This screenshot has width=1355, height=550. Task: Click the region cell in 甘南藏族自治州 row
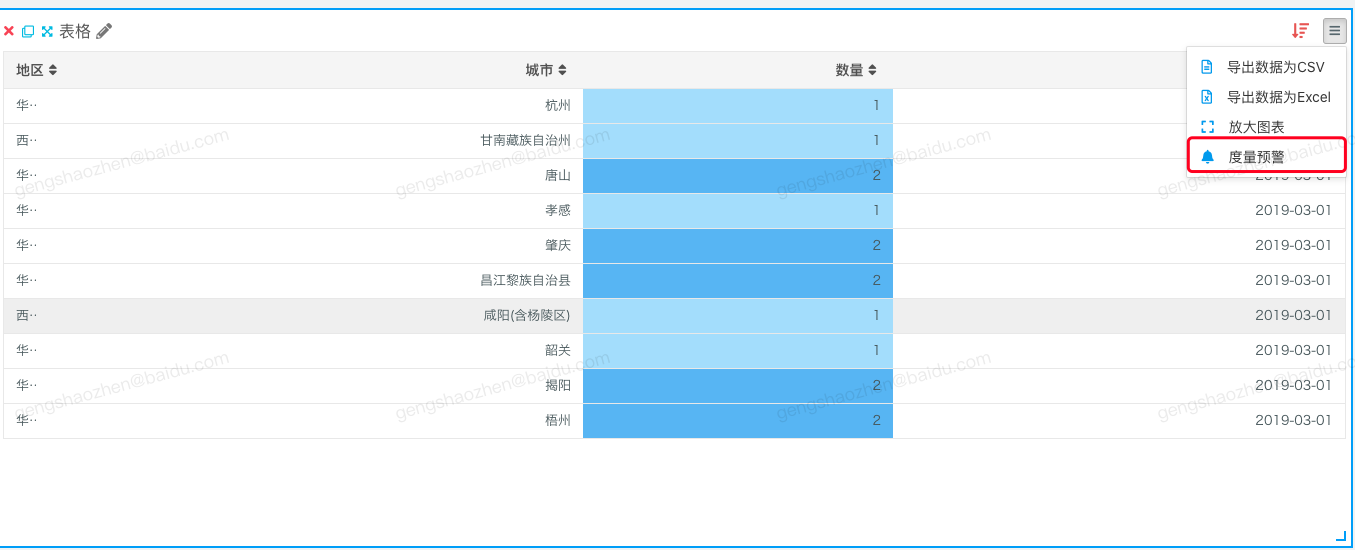click(x=26, y=141)
